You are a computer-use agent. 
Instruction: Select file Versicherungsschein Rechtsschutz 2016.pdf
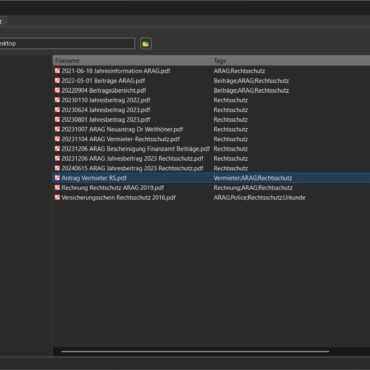118,197
